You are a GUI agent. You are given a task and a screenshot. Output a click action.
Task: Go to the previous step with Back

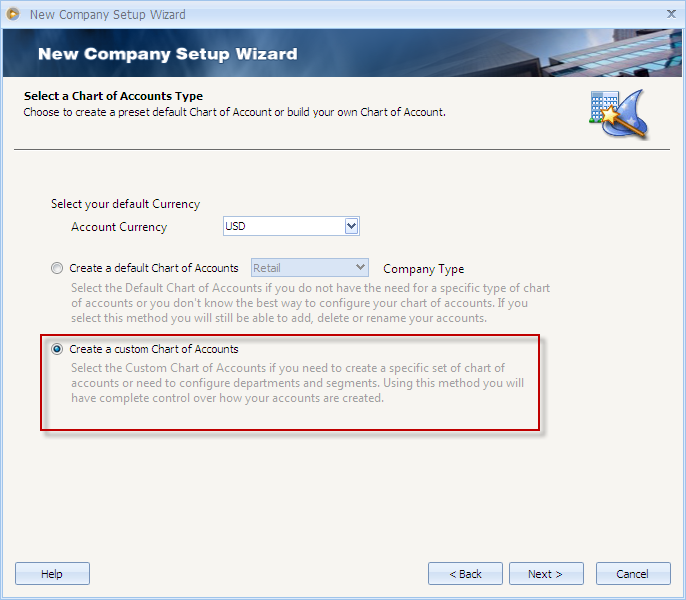tap(465, 574)
